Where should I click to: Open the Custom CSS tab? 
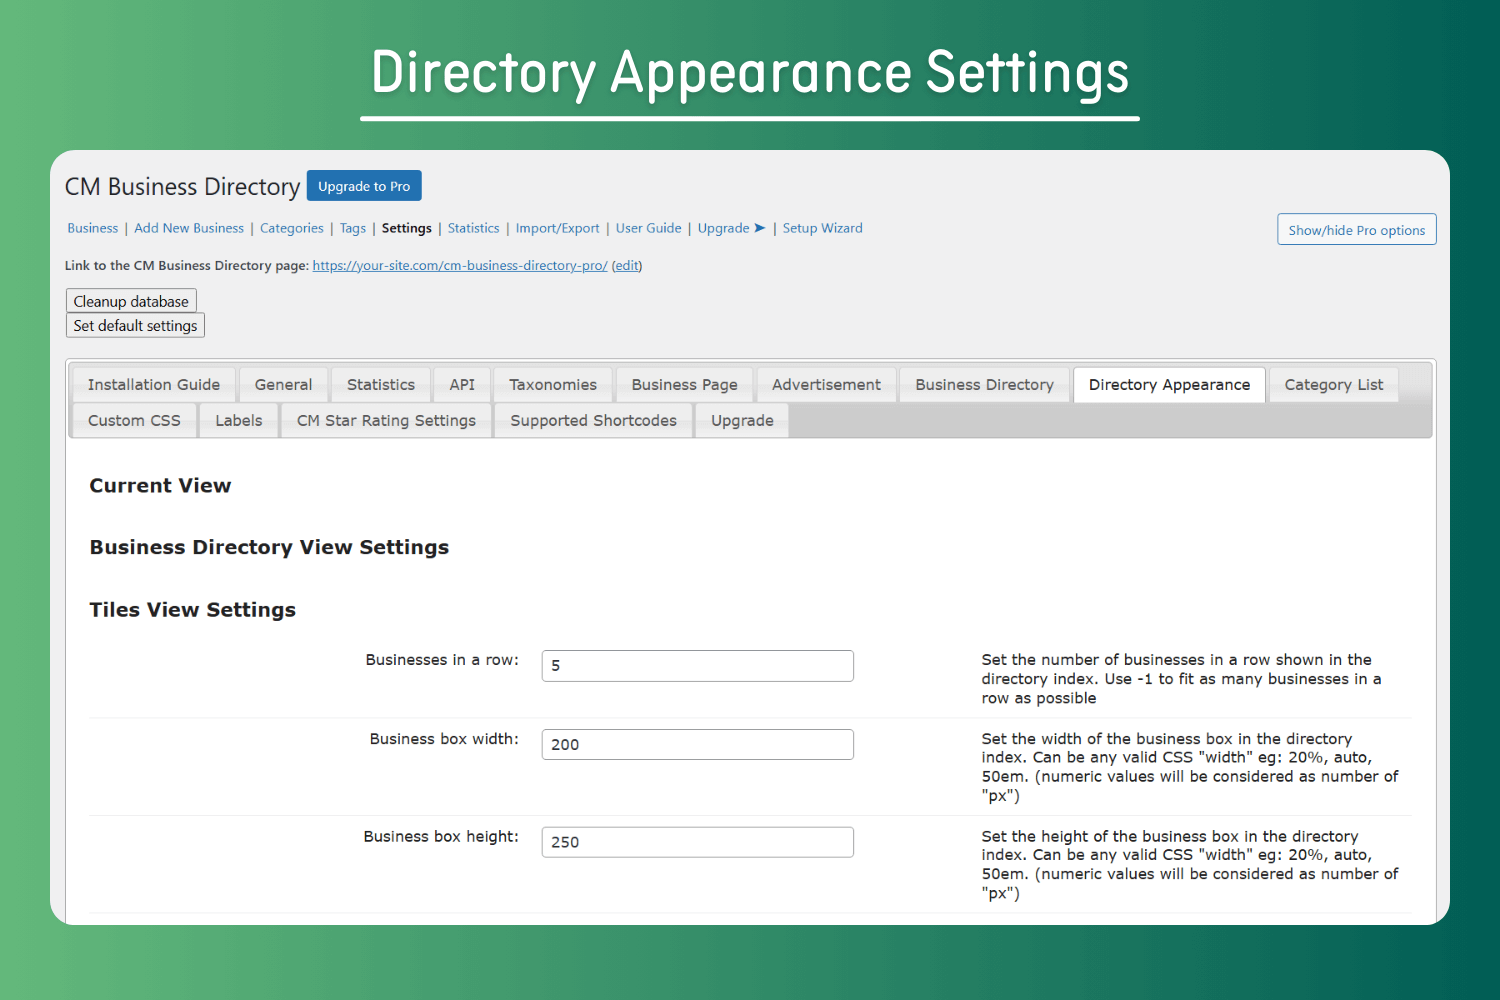[134, 421]
